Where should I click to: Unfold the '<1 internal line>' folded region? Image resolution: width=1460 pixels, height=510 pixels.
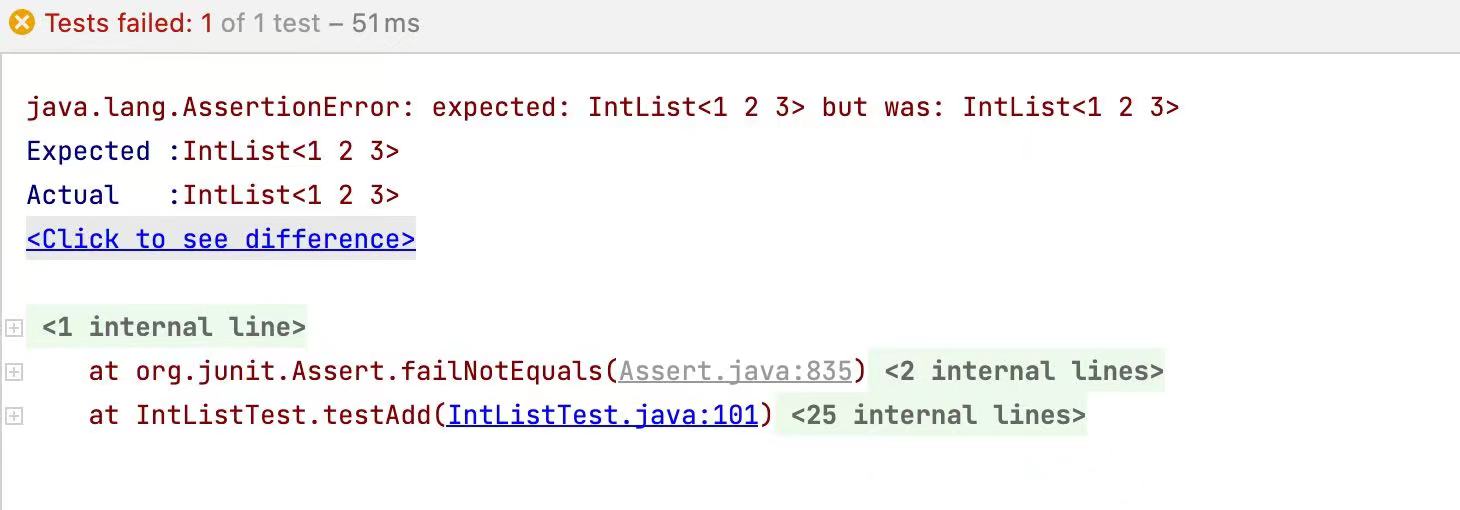[173, 327]
